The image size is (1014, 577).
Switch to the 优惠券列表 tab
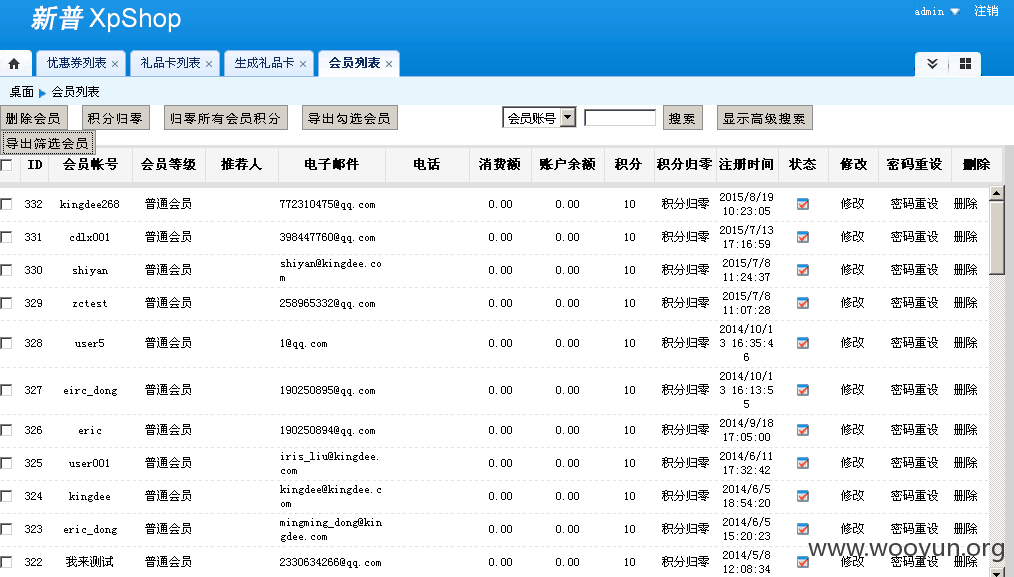[76, 63]
